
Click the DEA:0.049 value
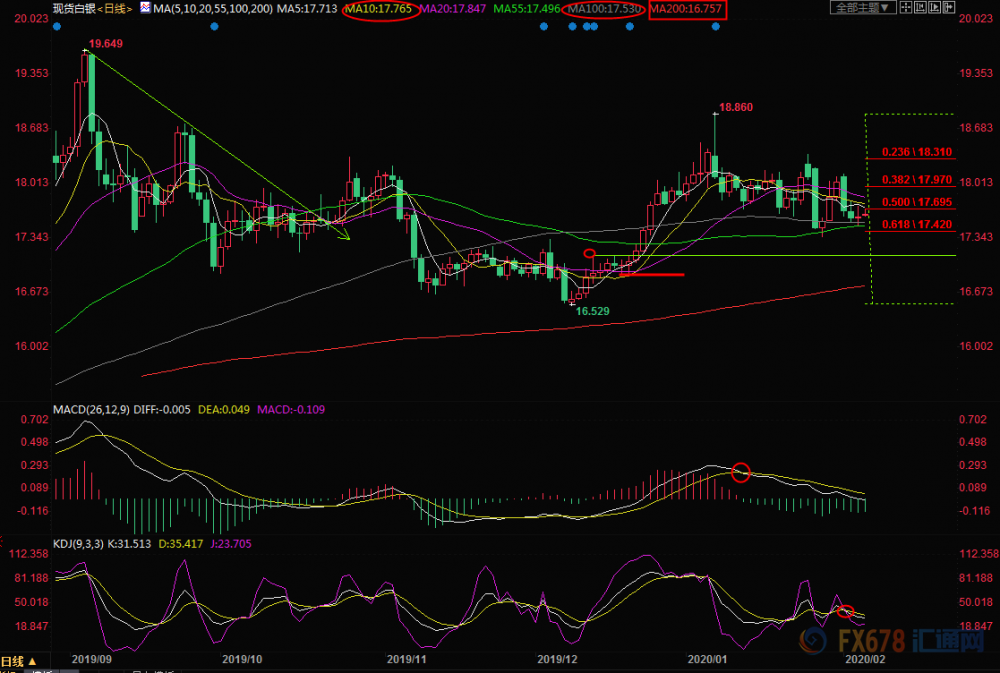pos(224,410)
